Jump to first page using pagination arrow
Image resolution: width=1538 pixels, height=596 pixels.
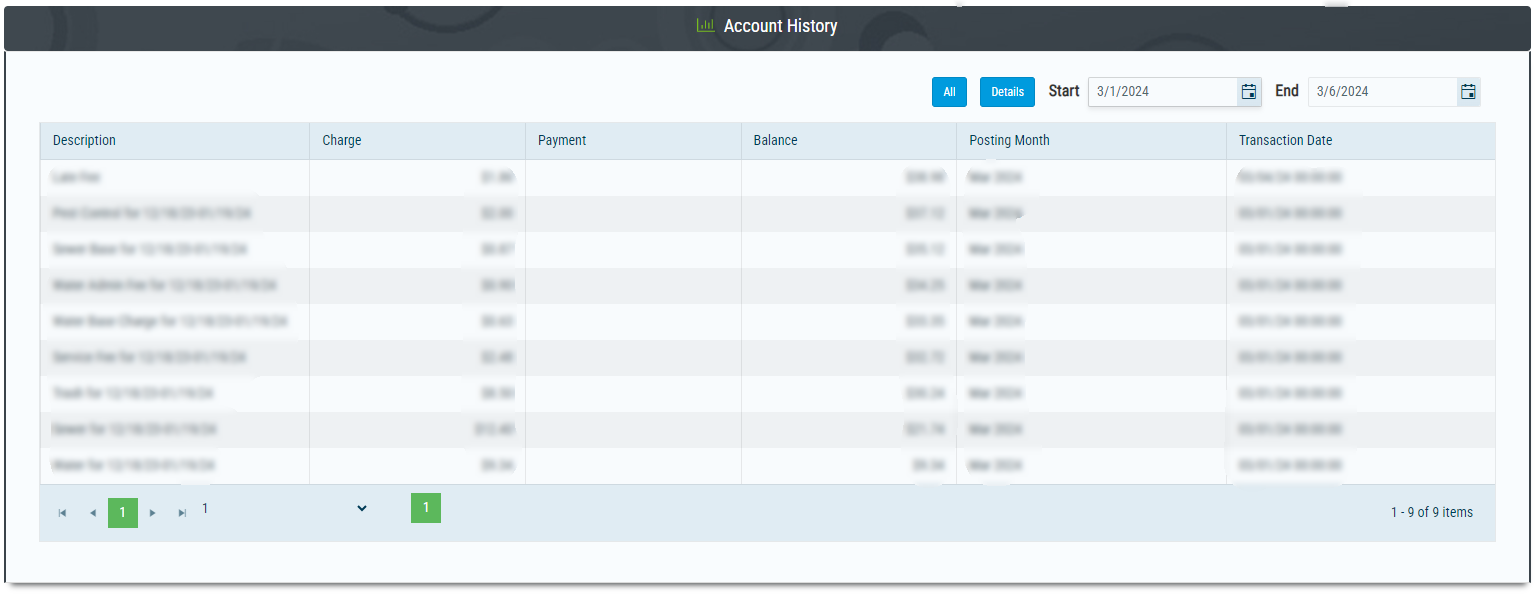pyautogui.click(x=62, y=512)
